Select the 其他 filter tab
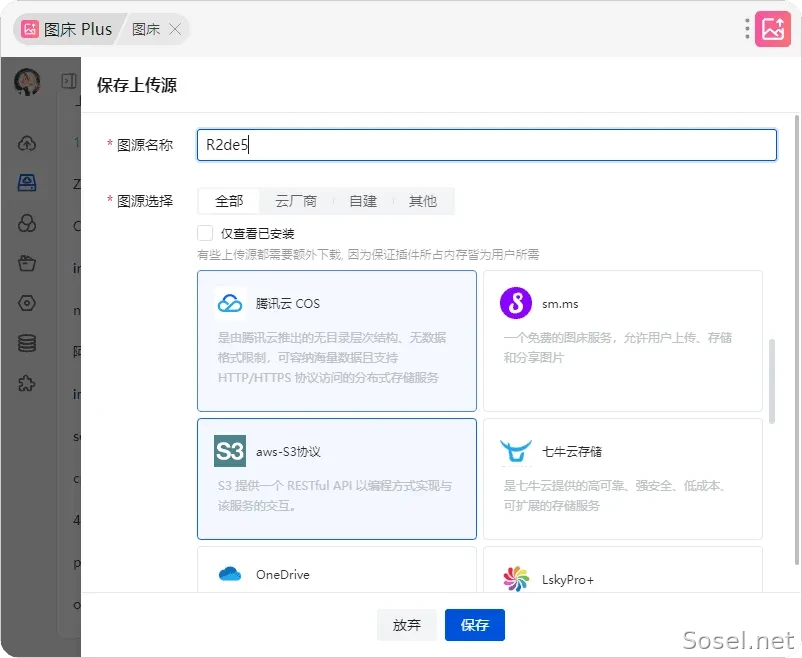This screenshot has width=802, height=658. (x=422, y=201)
